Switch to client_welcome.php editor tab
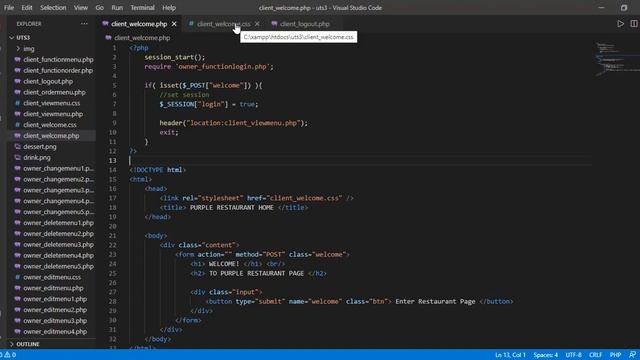 pos(139,24)
